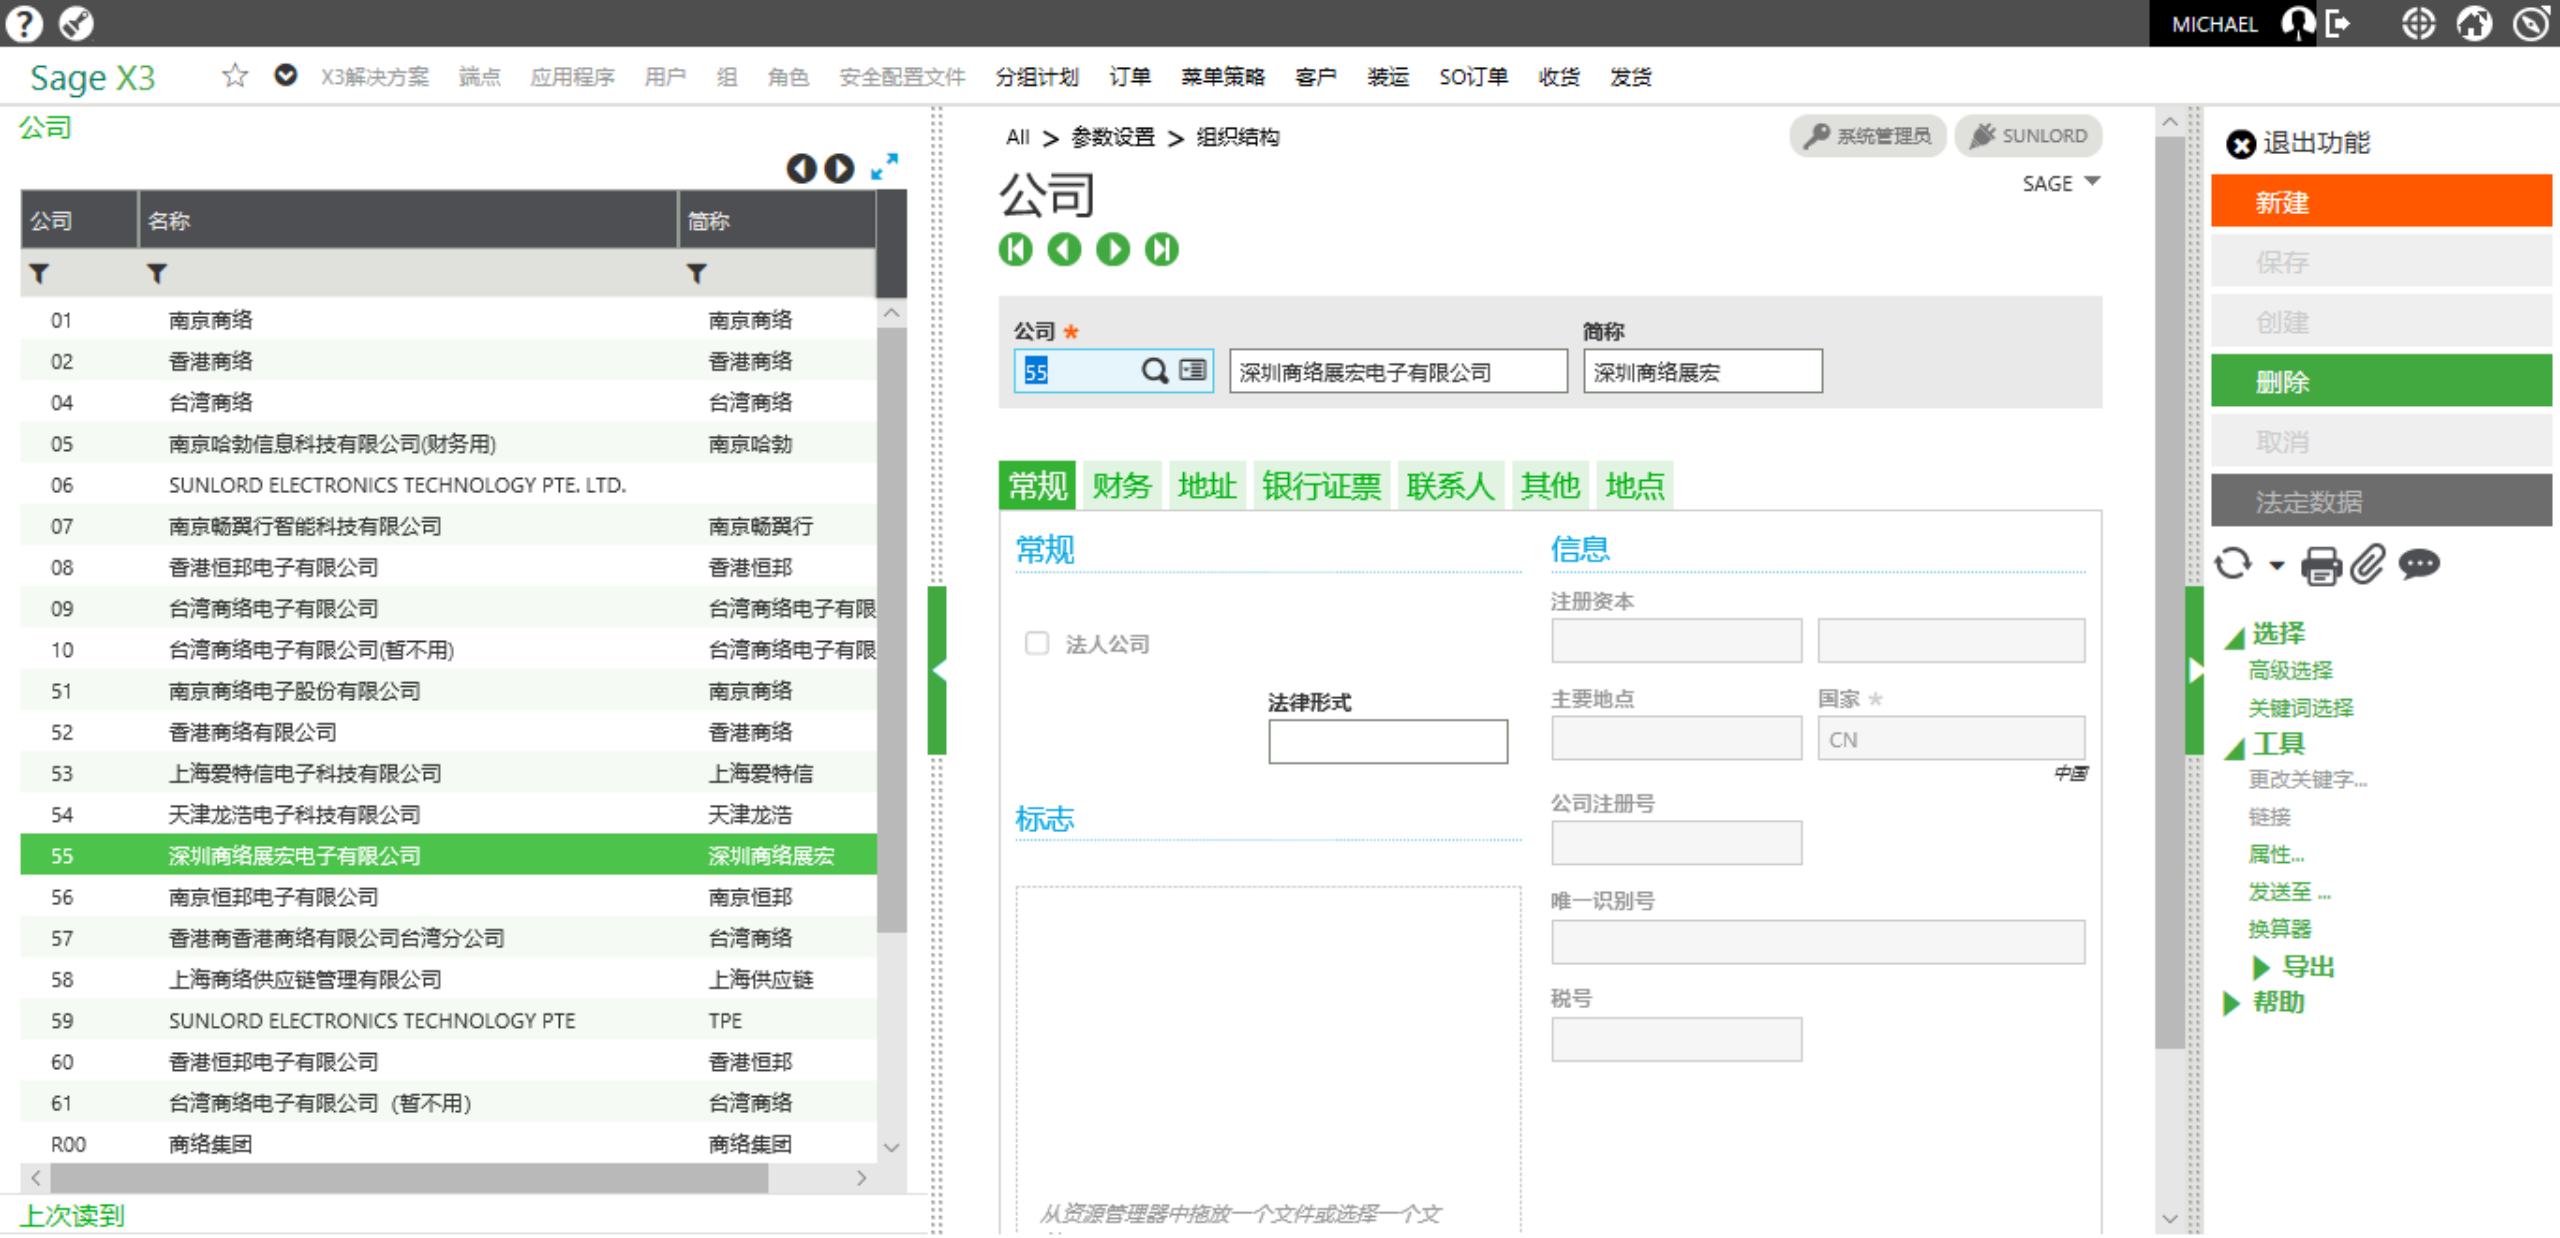Click the 简称 input field
Viewport: 2560px width, 1238px height.
pos(1701,371)
